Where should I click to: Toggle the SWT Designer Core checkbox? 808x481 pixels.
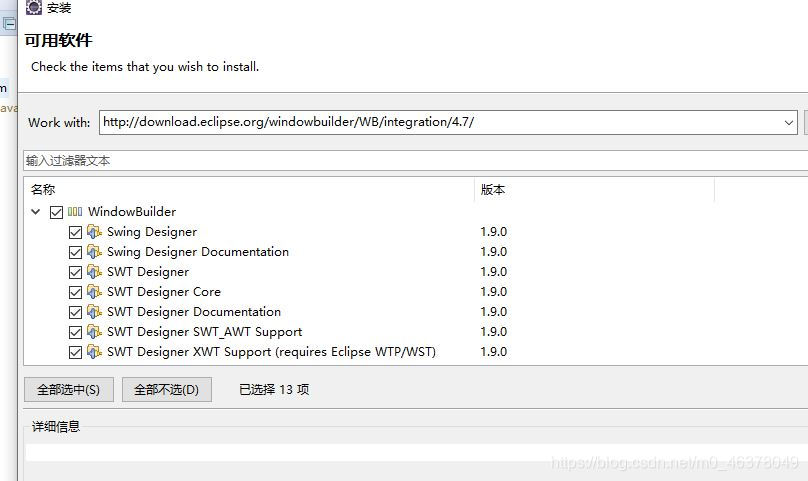pyautogui.click(x=75, y=292)
